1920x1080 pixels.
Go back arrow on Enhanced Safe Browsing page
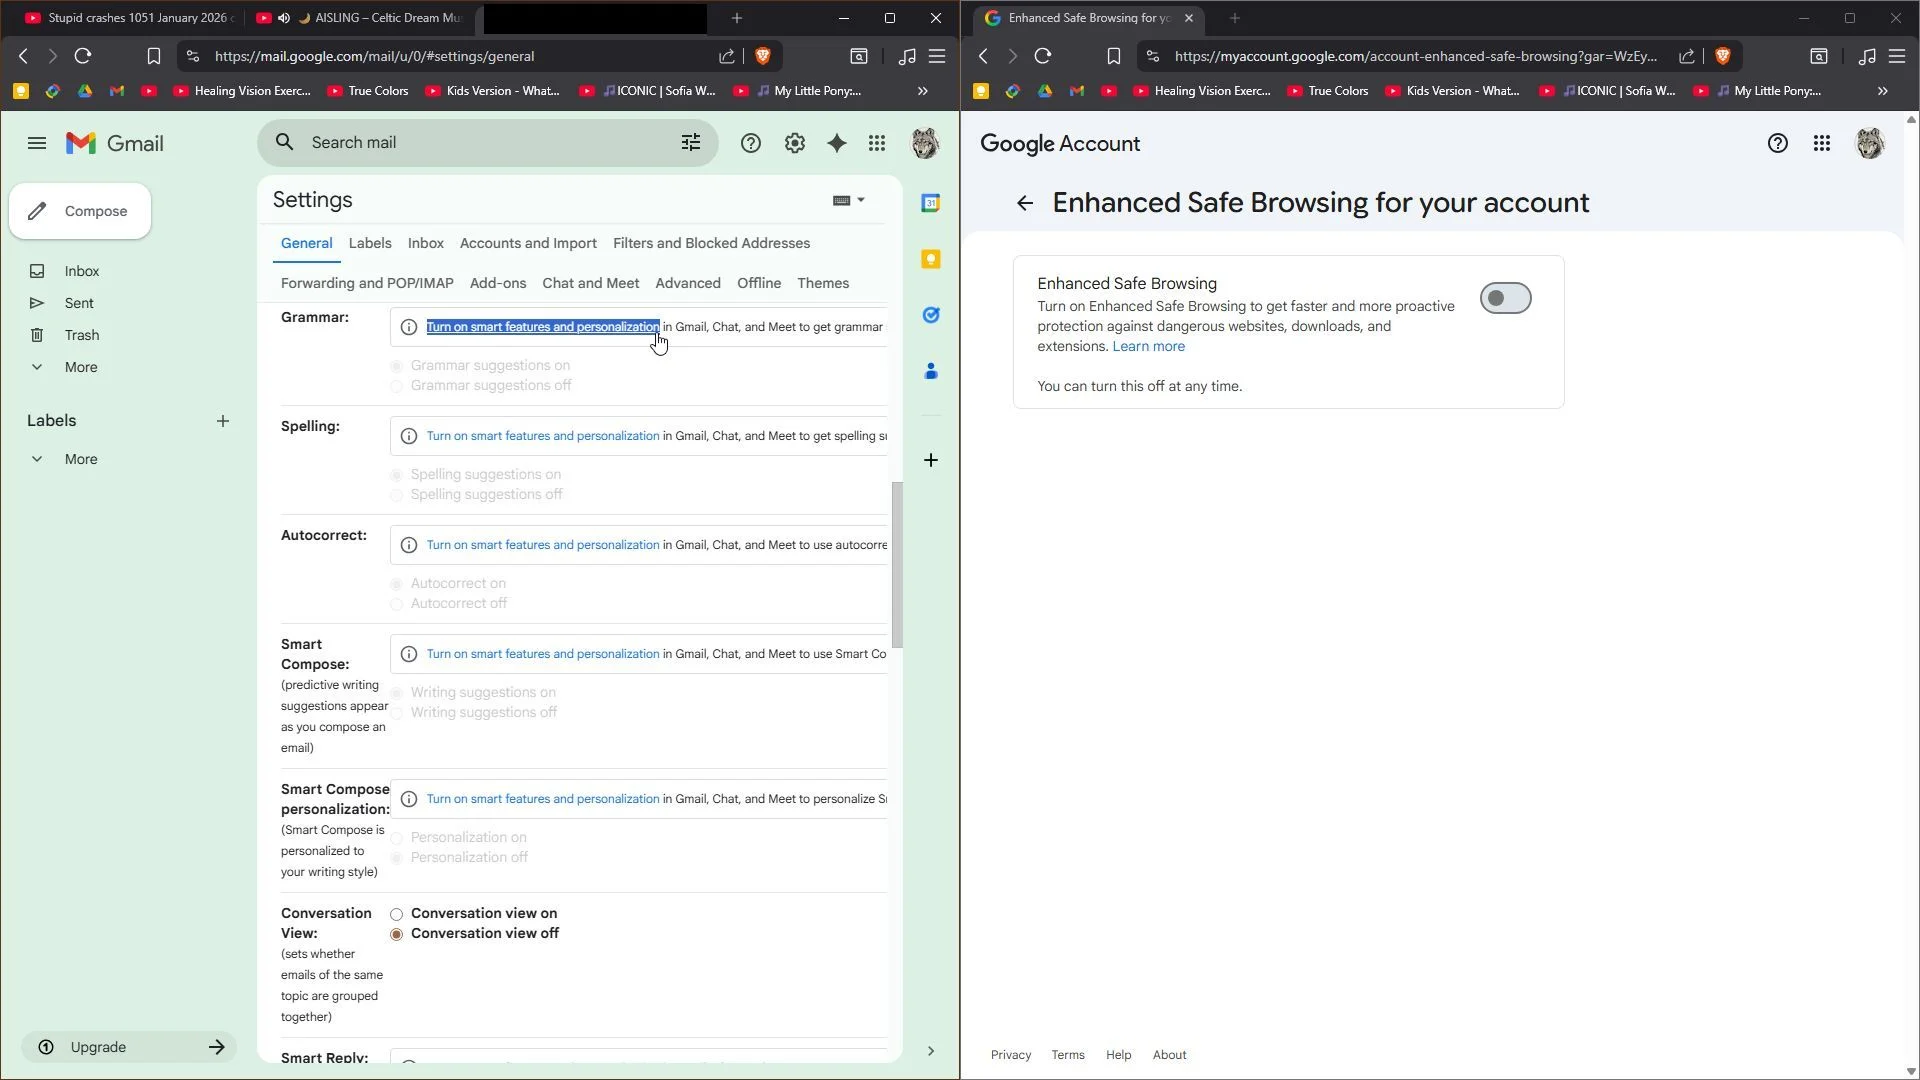(1025, 203)
